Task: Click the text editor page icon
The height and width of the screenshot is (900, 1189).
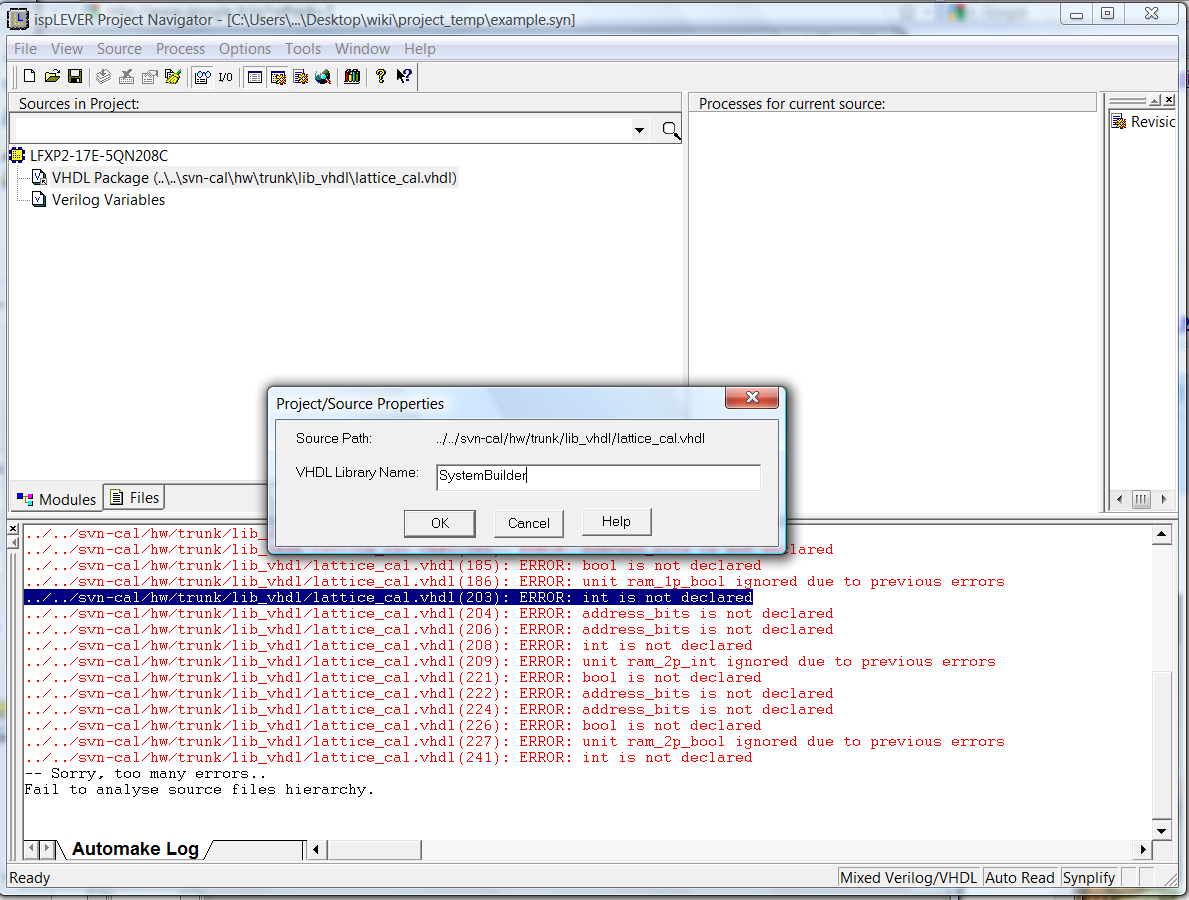Action: click(x=300, y=77)
